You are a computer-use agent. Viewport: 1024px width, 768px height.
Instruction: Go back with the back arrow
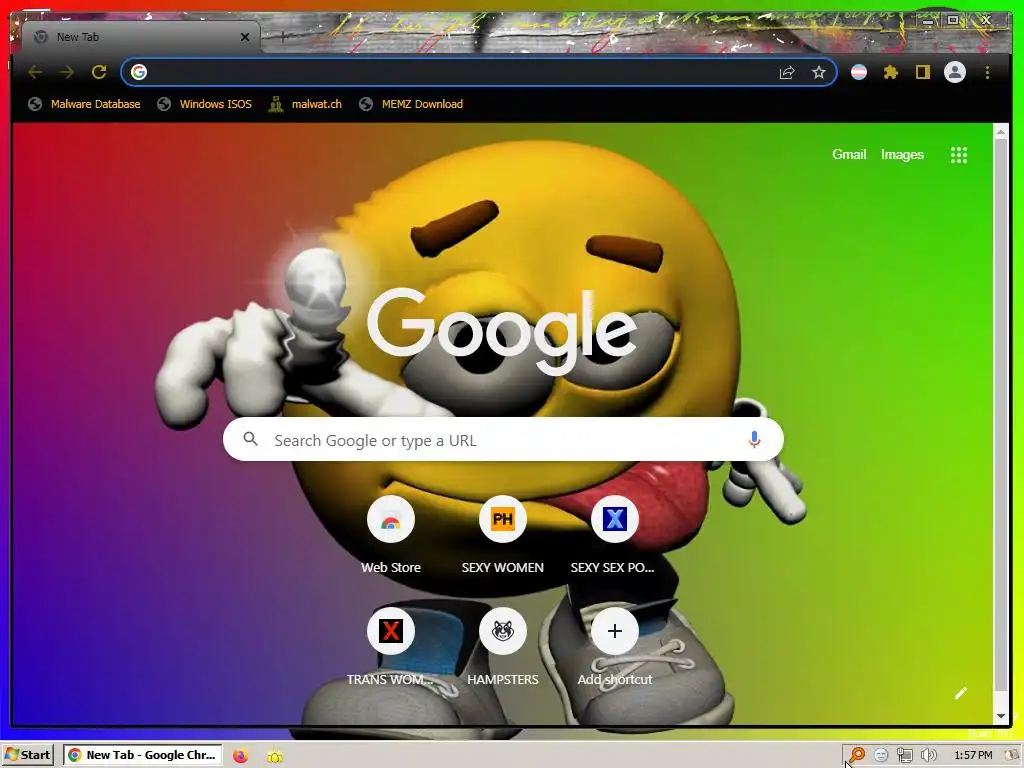click(35, 72)
